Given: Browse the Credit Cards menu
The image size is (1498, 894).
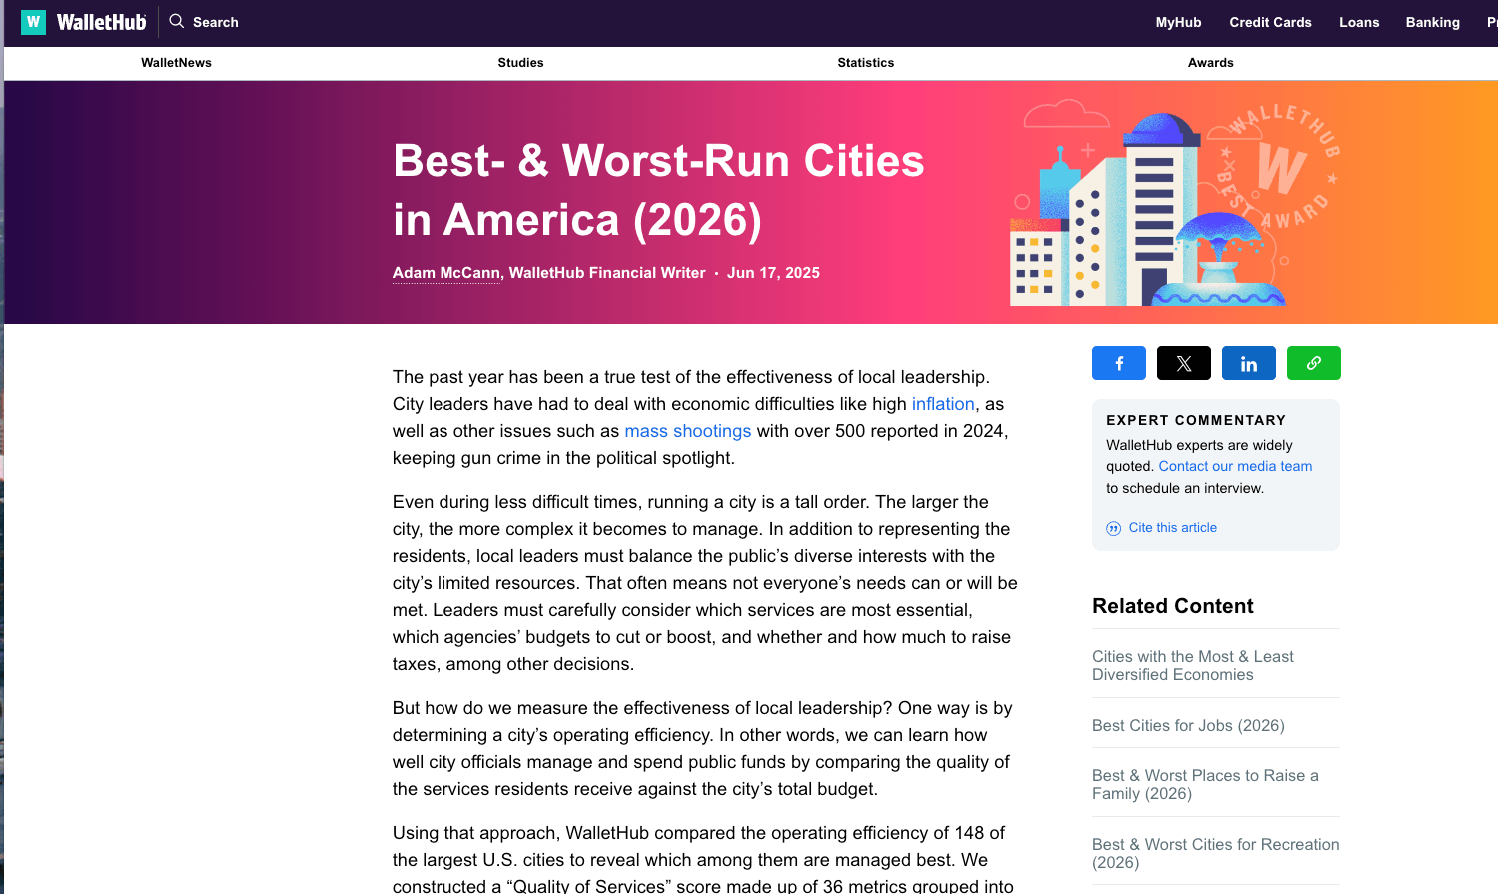Looking at the screenshot, I should [1270, 22].
